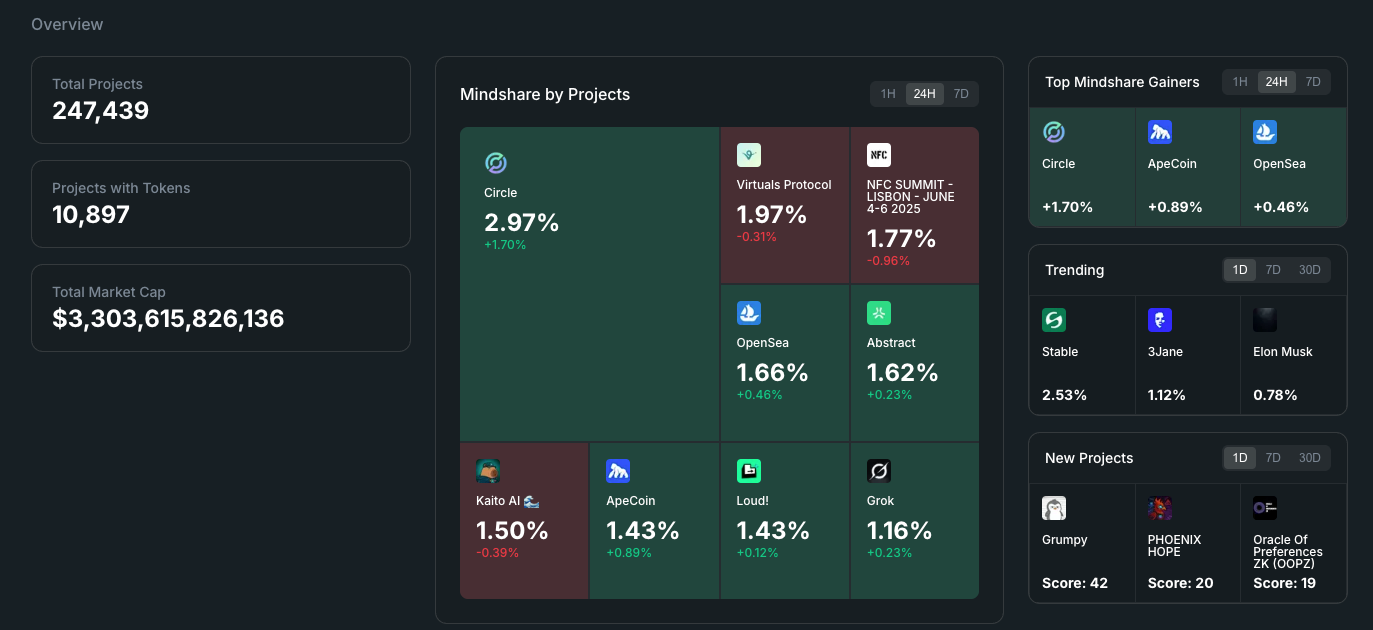Click the Abstract green icon in treemap
Viewport: 1373px width, 630px height.
[x=879, y=313]
